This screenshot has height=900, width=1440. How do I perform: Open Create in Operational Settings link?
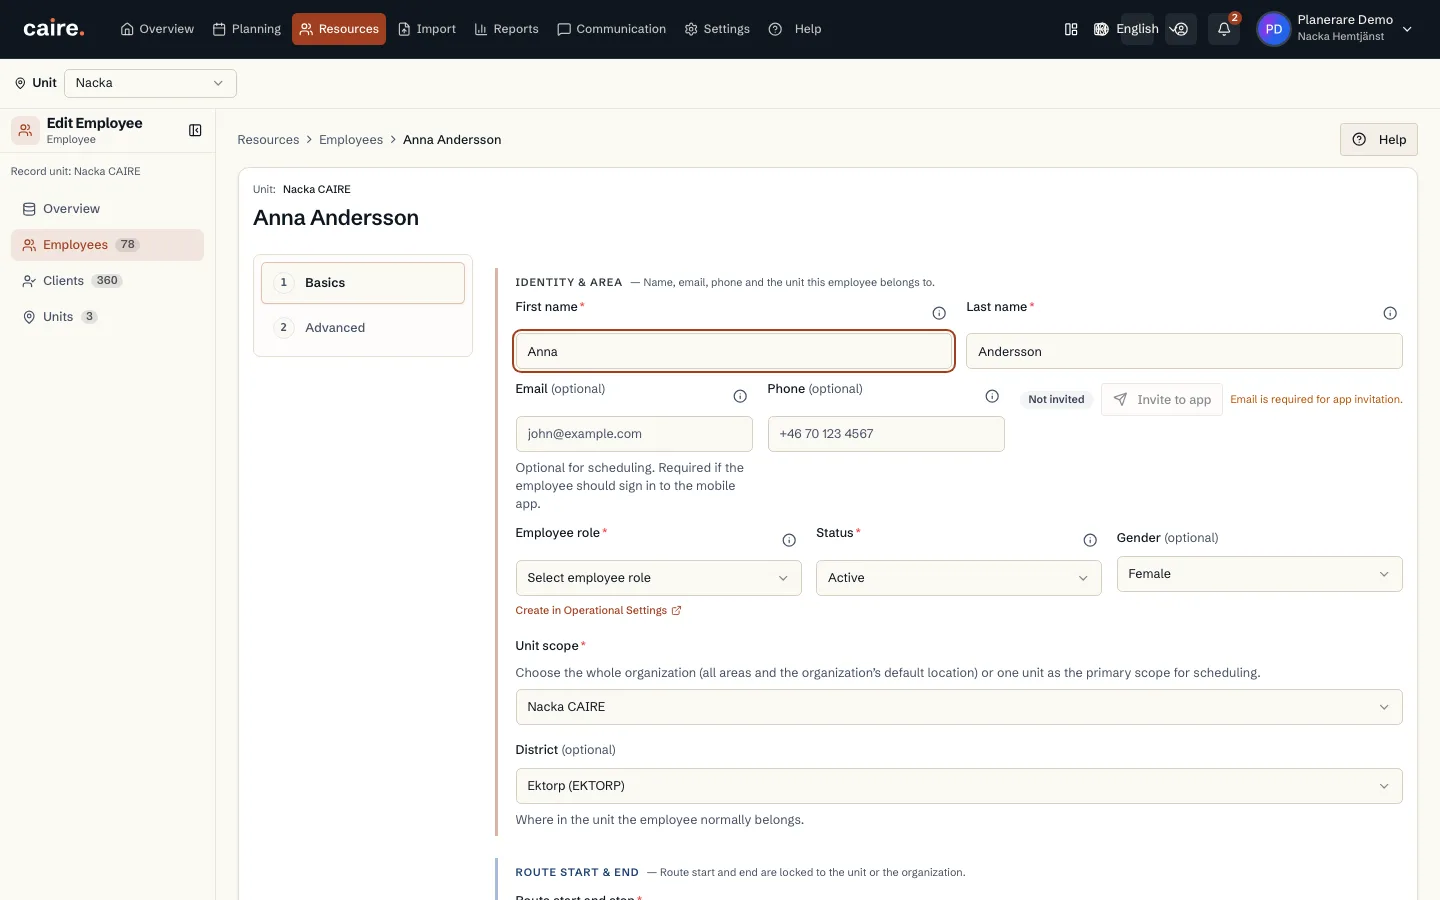click(x=598, y=611)
